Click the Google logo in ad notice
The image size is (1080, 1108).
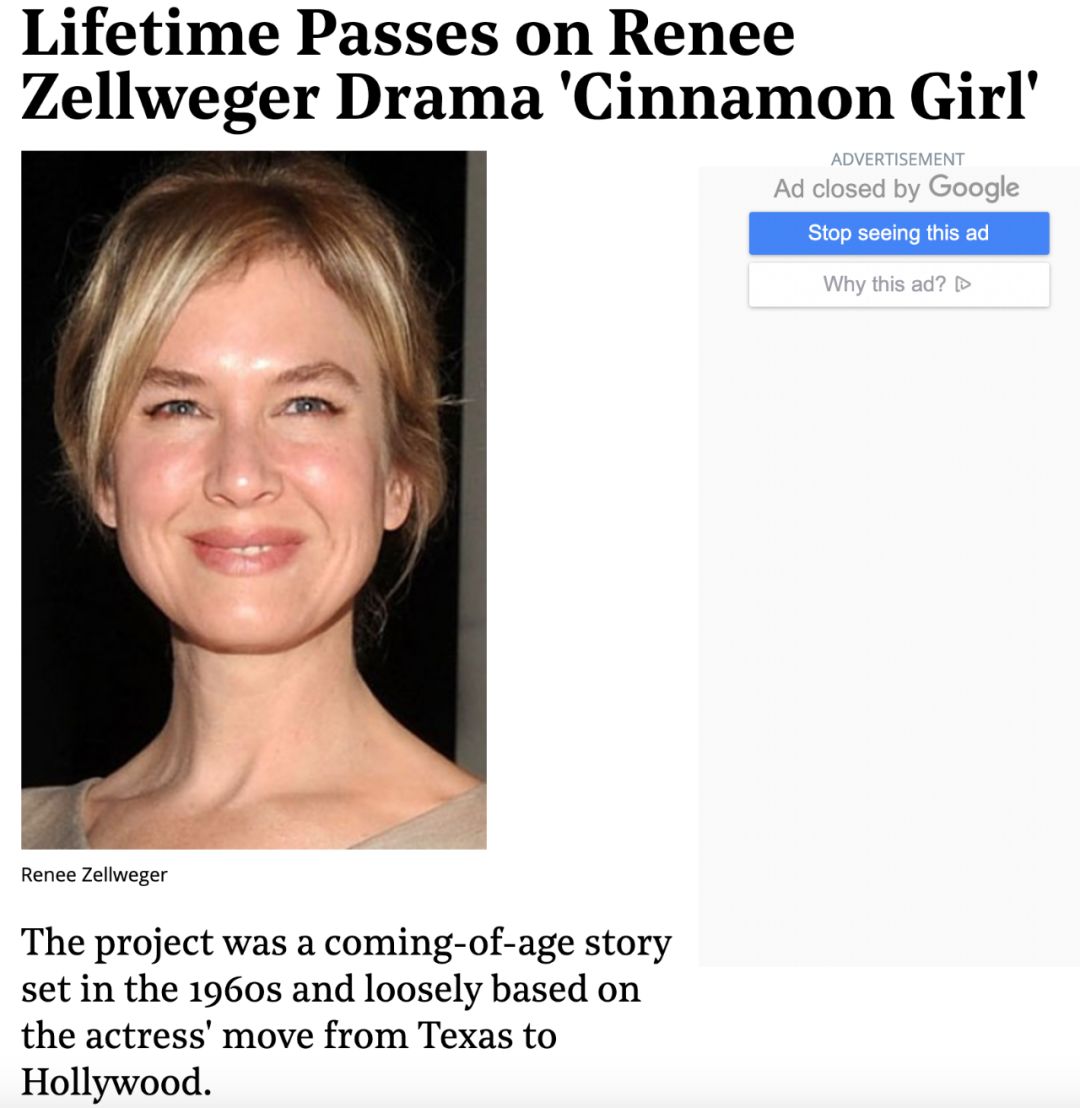[x=973, y=187]
